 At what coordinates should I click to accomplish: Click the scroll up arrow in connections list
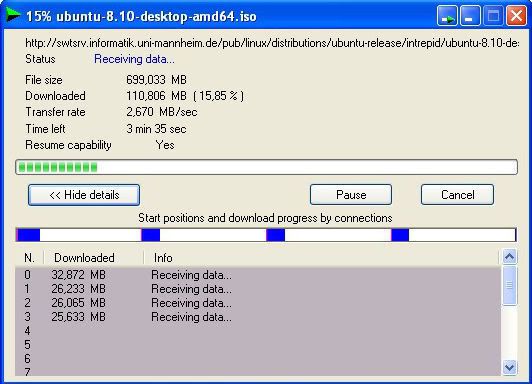[509, 257]
